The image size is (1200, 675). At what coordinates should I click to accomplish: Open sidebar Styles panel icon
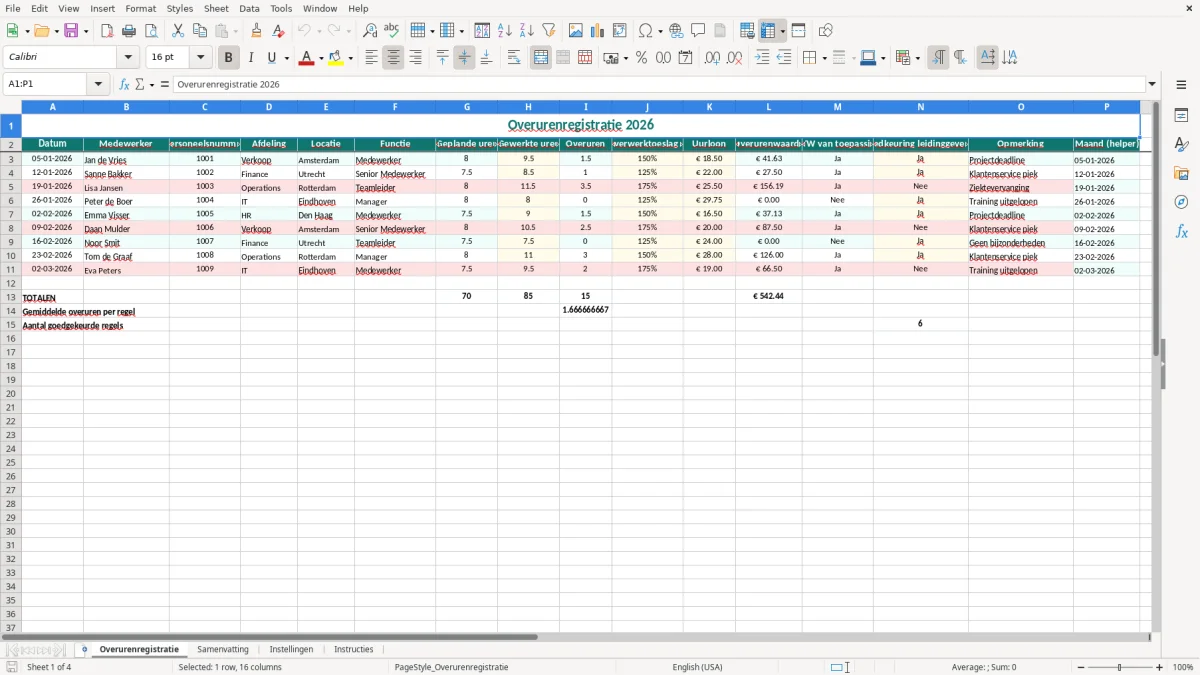(x=1181, y=144)
